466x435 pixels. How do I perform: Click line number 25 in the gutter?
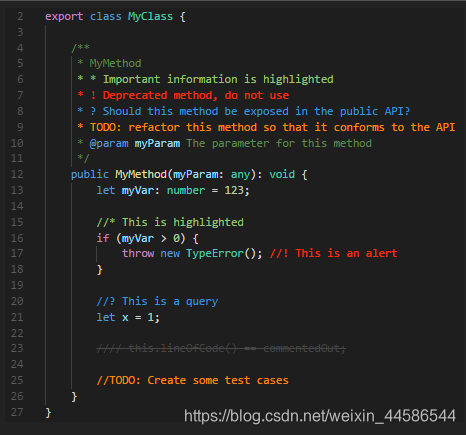17,380
